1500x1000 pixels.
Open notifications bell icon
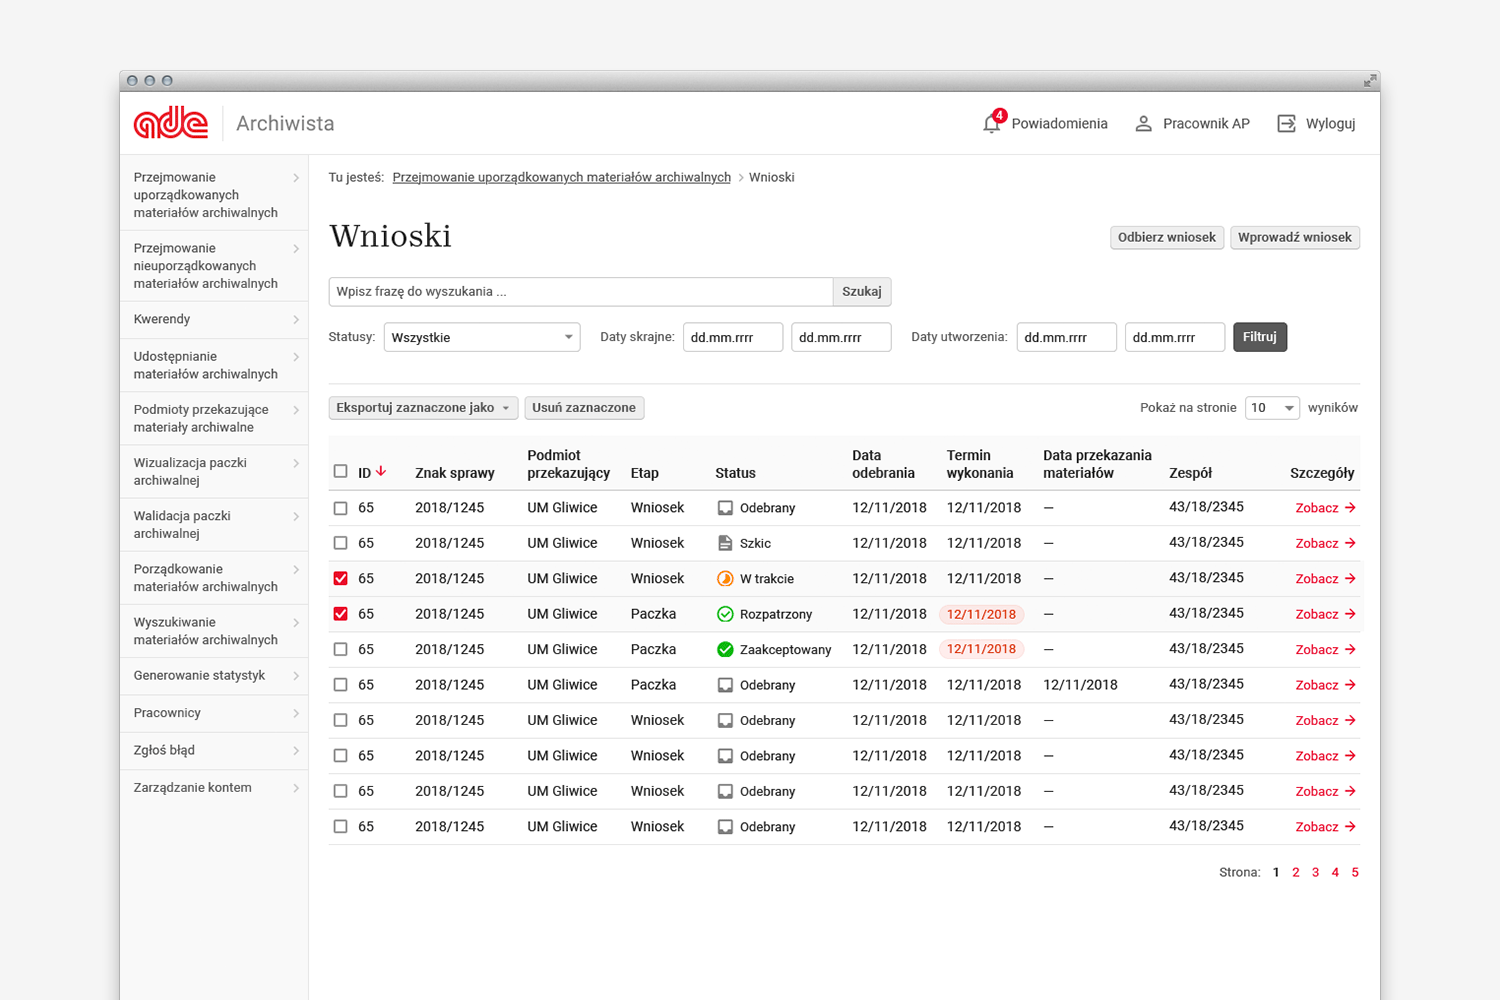[x=991, y=124]
